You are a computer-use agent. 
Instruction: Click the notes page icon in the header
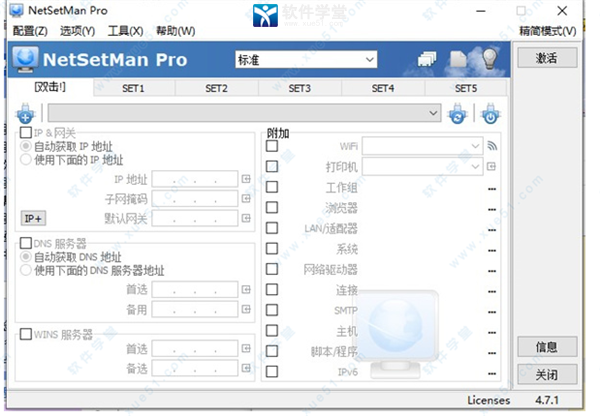[x=460, y=60]
